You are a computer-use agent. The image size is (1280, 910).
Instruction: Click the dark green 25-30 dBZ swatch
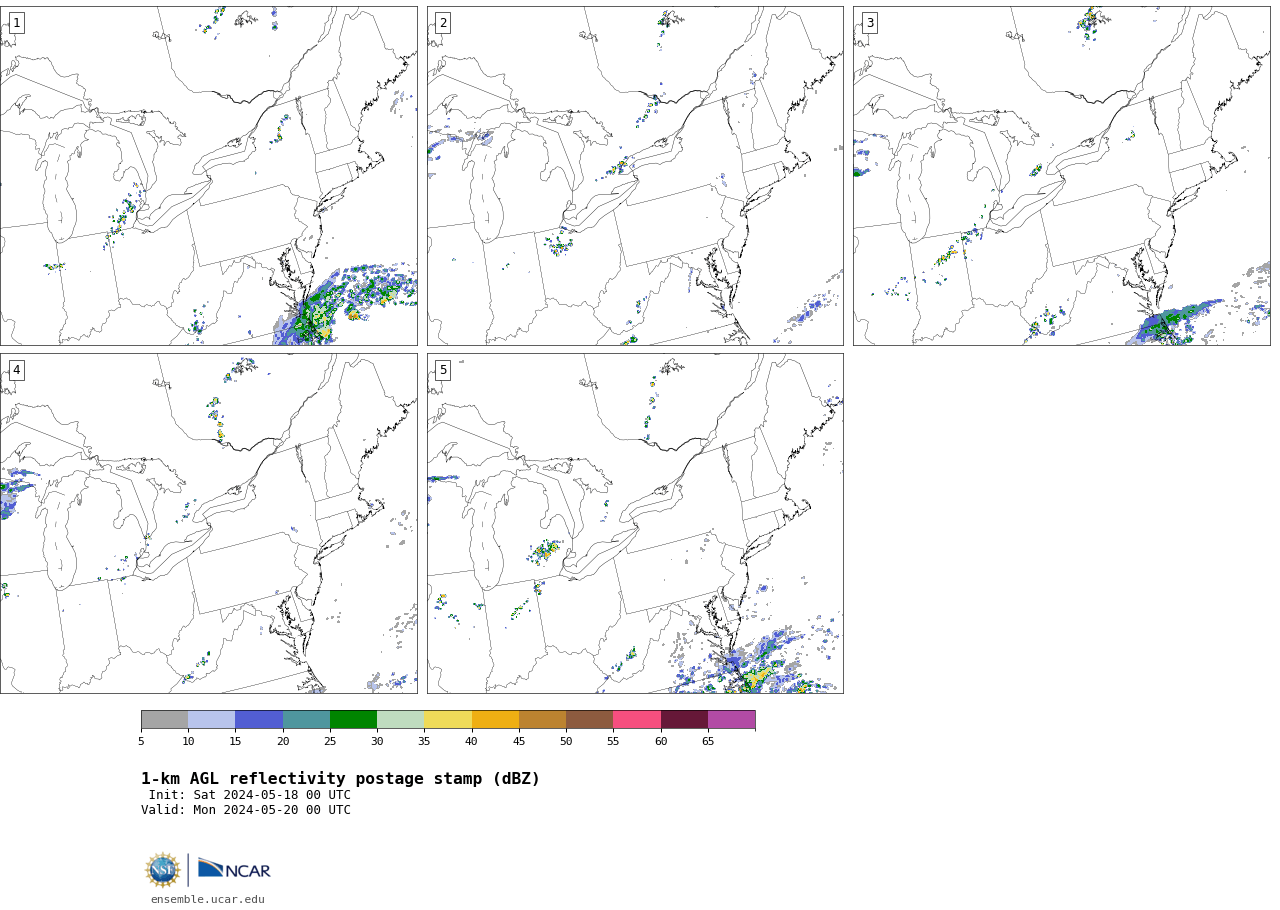click(x=354, y=720)
